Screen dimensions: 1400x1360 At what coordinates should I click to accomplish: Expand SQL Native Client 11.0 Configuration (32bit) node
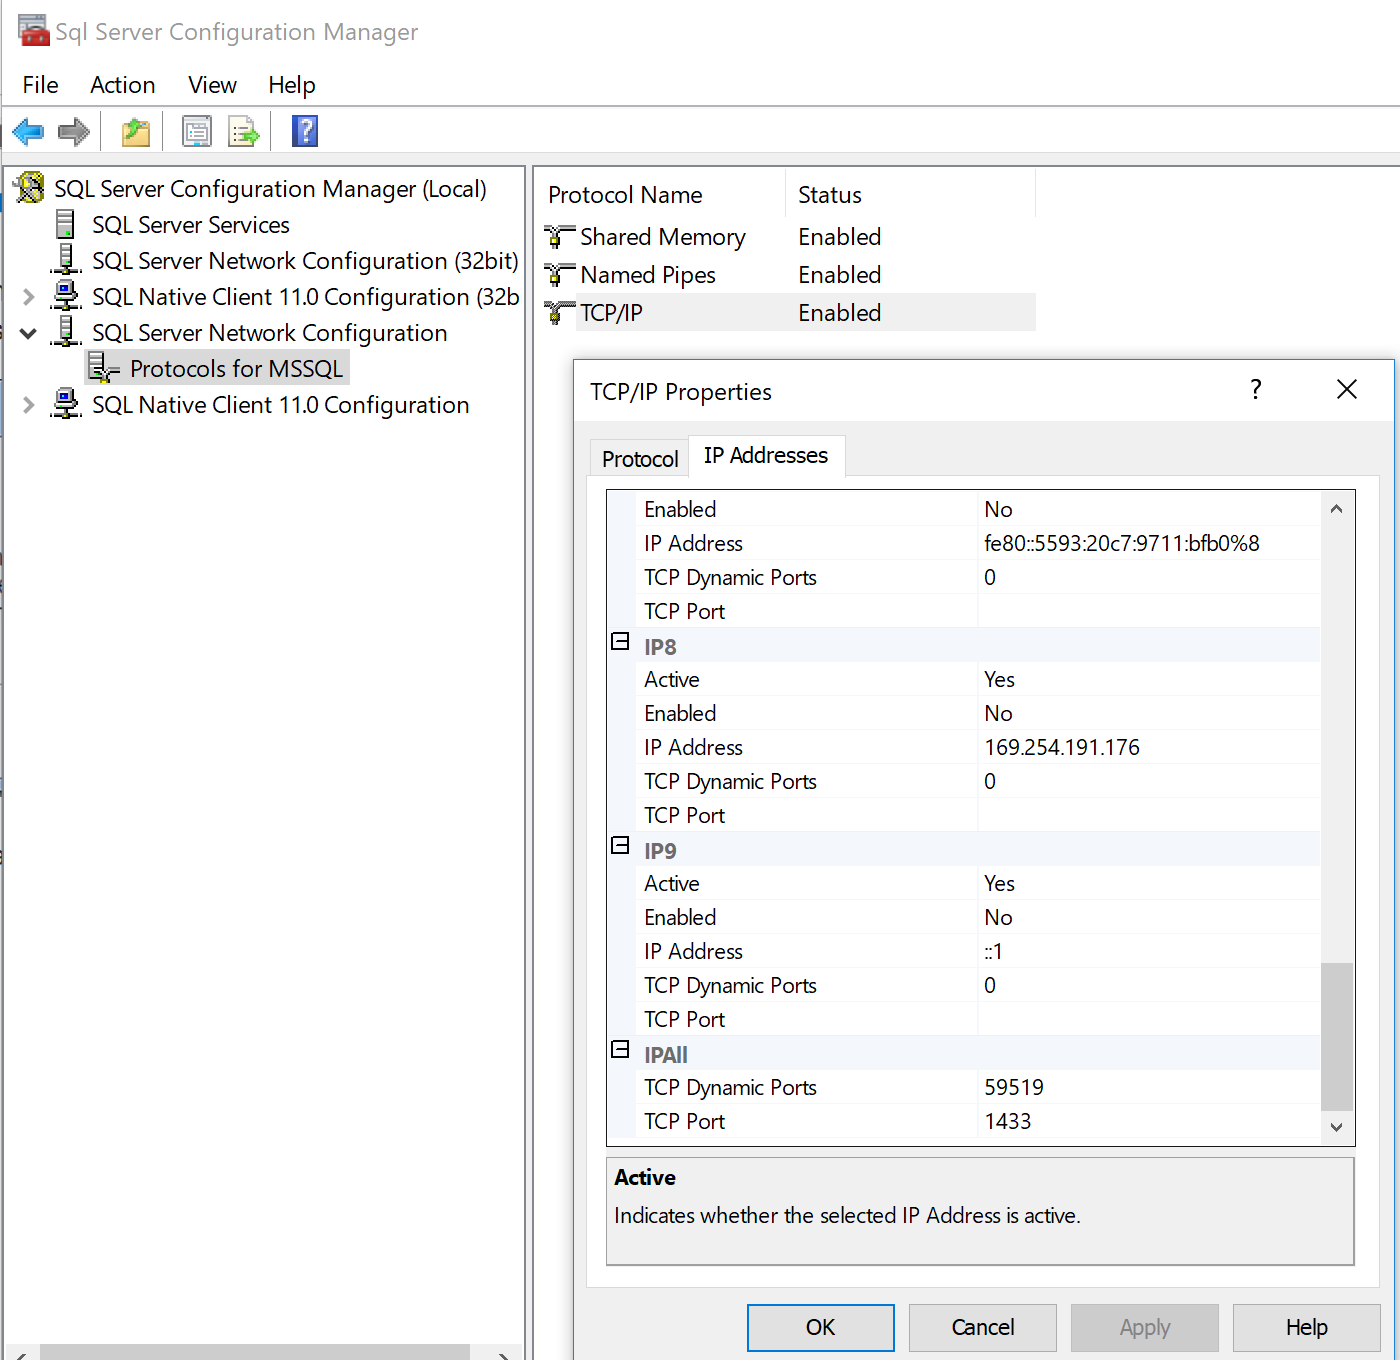coord(28,297)
